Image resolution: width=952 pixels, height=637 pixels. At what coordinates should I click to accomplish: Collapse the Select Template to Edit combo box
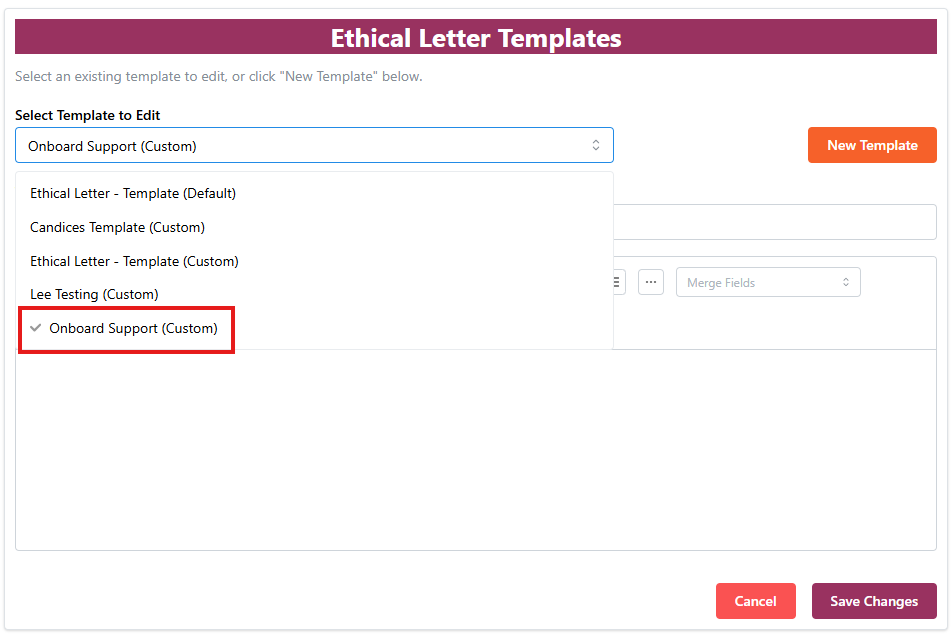coord(314,146)
